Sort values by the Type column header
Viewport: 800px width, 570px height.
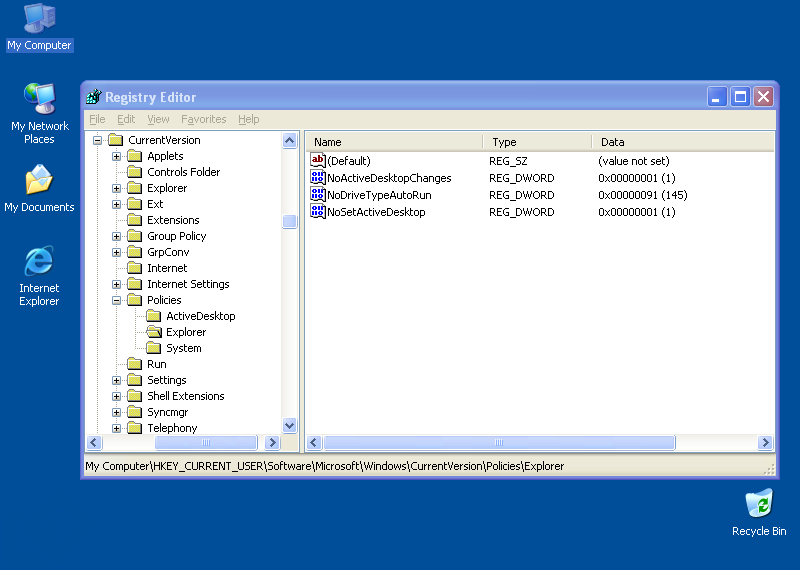point(537,142)
